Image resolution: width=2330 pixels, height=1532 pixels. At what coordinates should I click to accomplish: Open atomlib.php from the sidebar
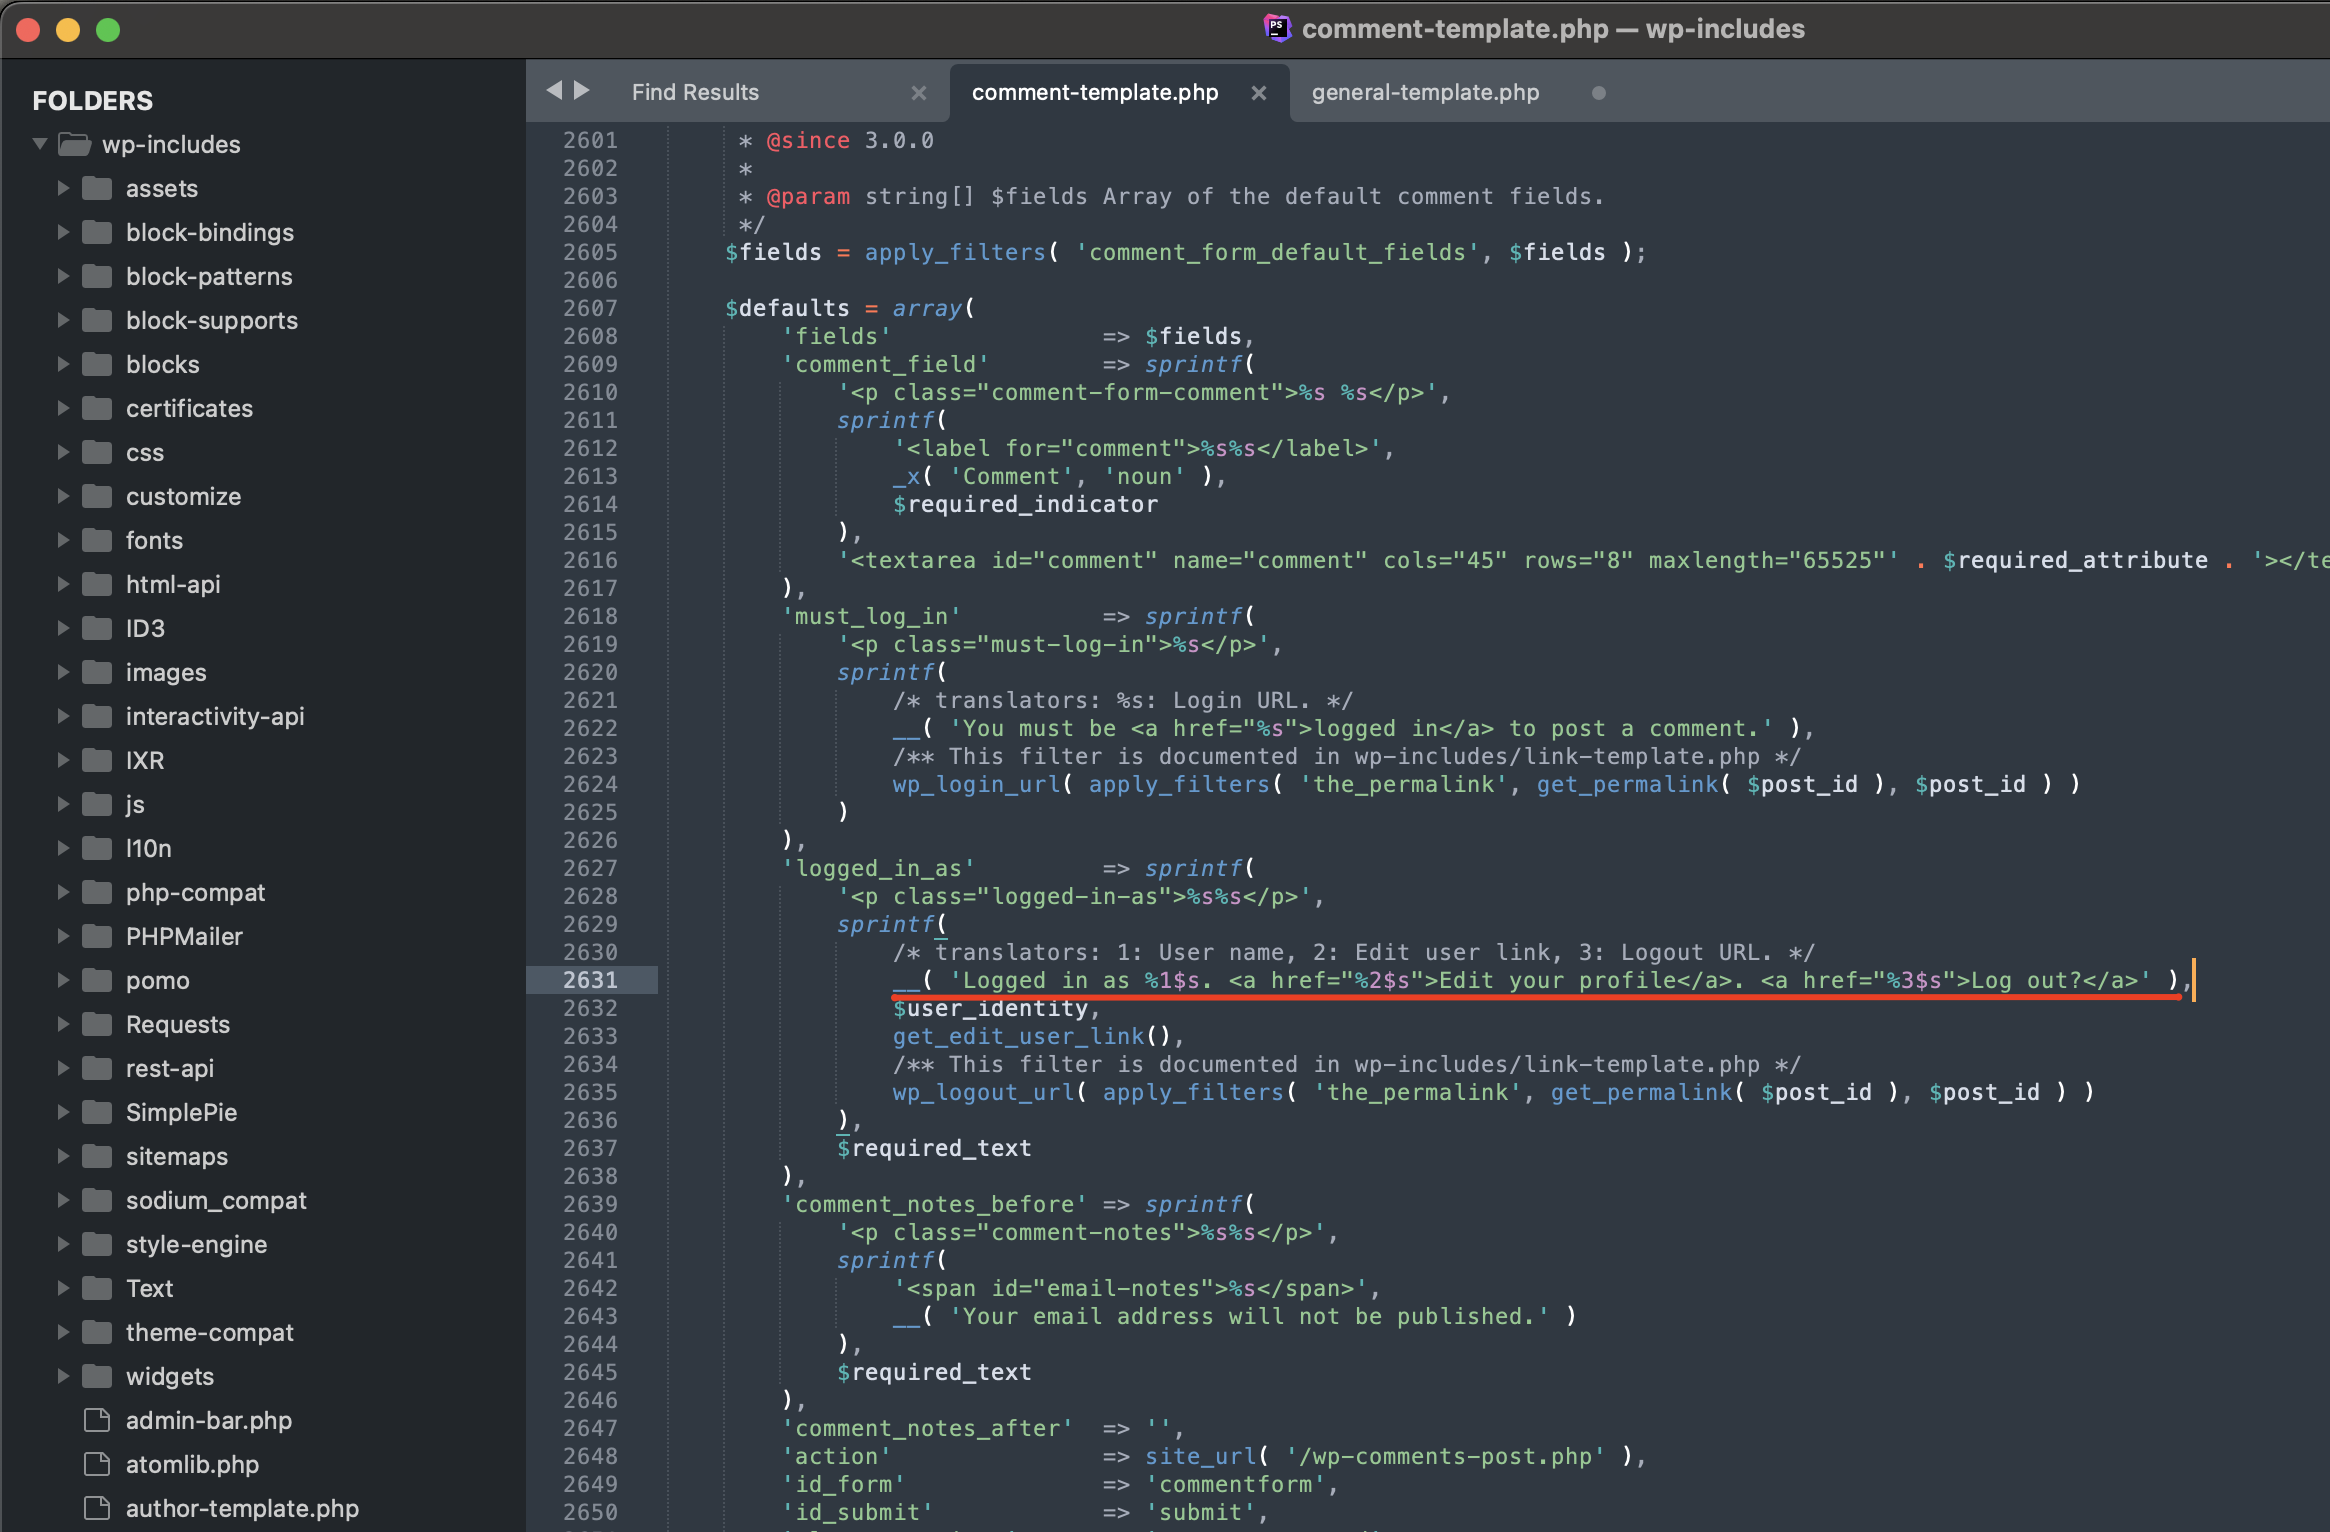192,1464
